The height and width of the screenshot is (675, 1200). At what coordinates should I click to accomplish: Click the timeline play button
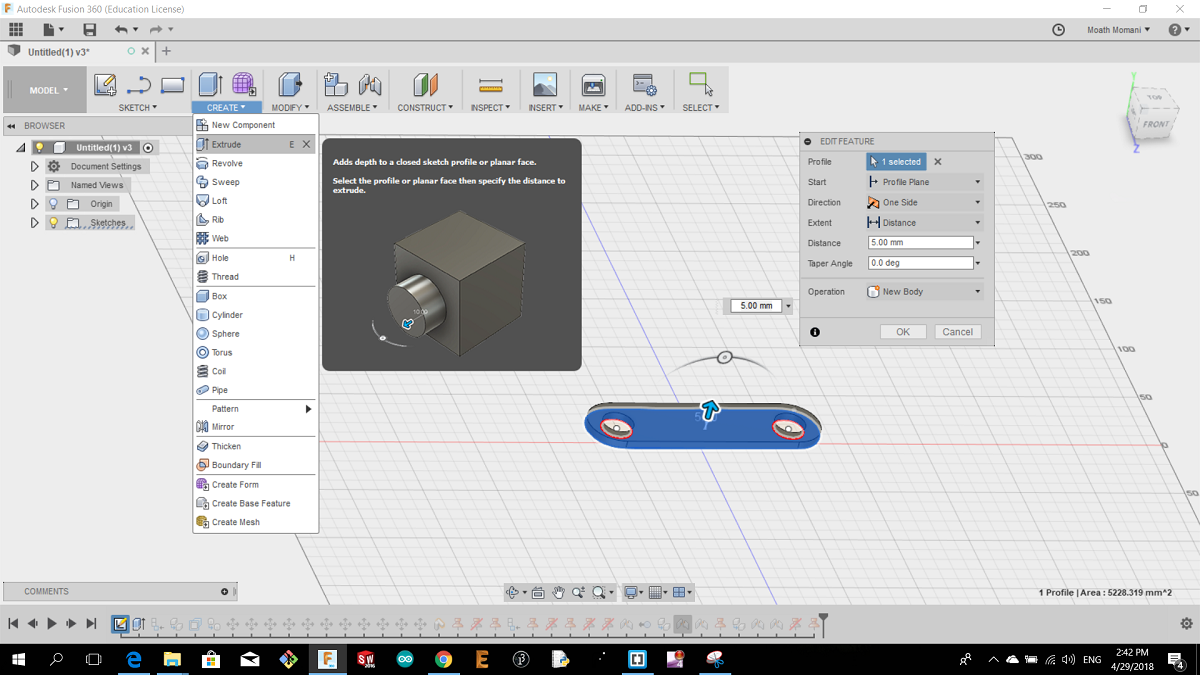(x=52, y=623)
